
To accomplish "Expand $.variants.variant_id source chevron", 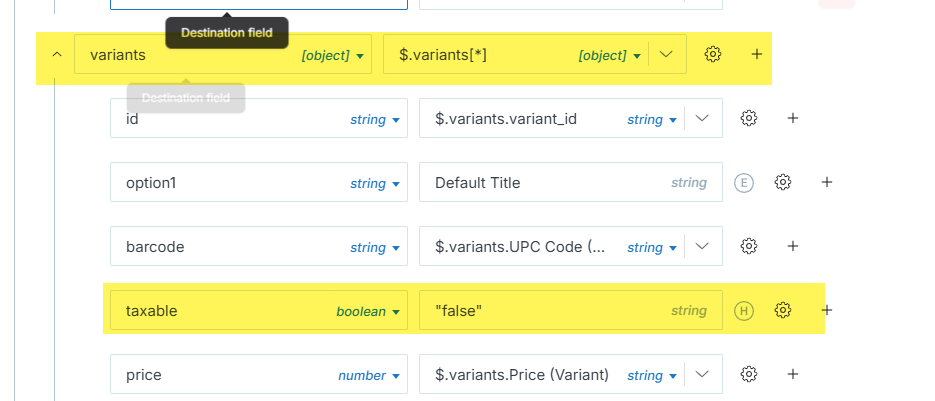I will click(x=702, y=118).
